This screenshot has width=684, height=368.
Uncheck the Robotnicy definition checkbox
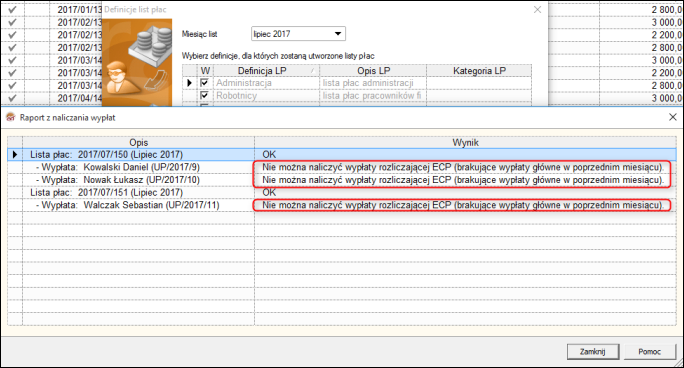(204, 95)
